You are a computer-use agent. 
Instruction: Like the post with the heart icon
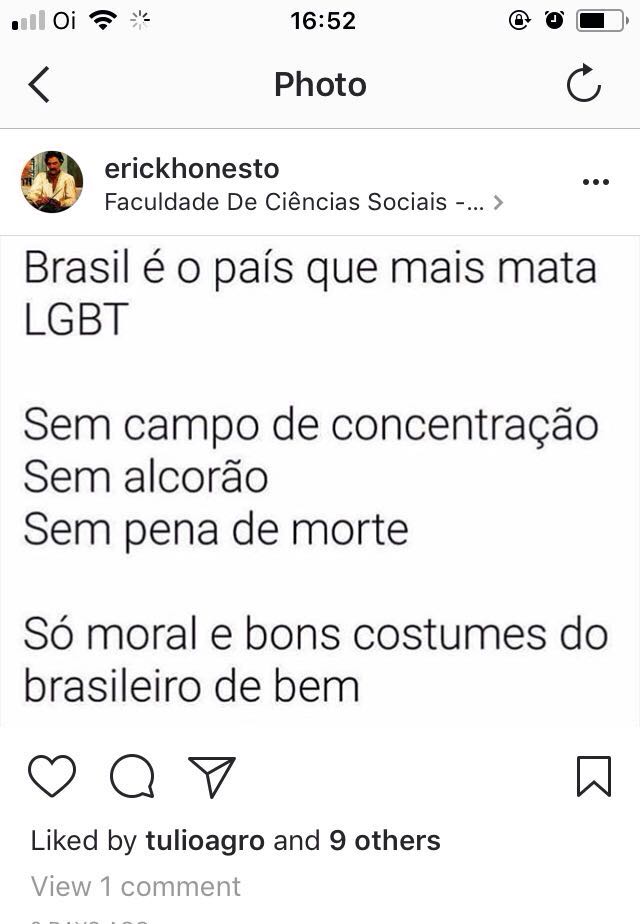[x=52, y=776]
